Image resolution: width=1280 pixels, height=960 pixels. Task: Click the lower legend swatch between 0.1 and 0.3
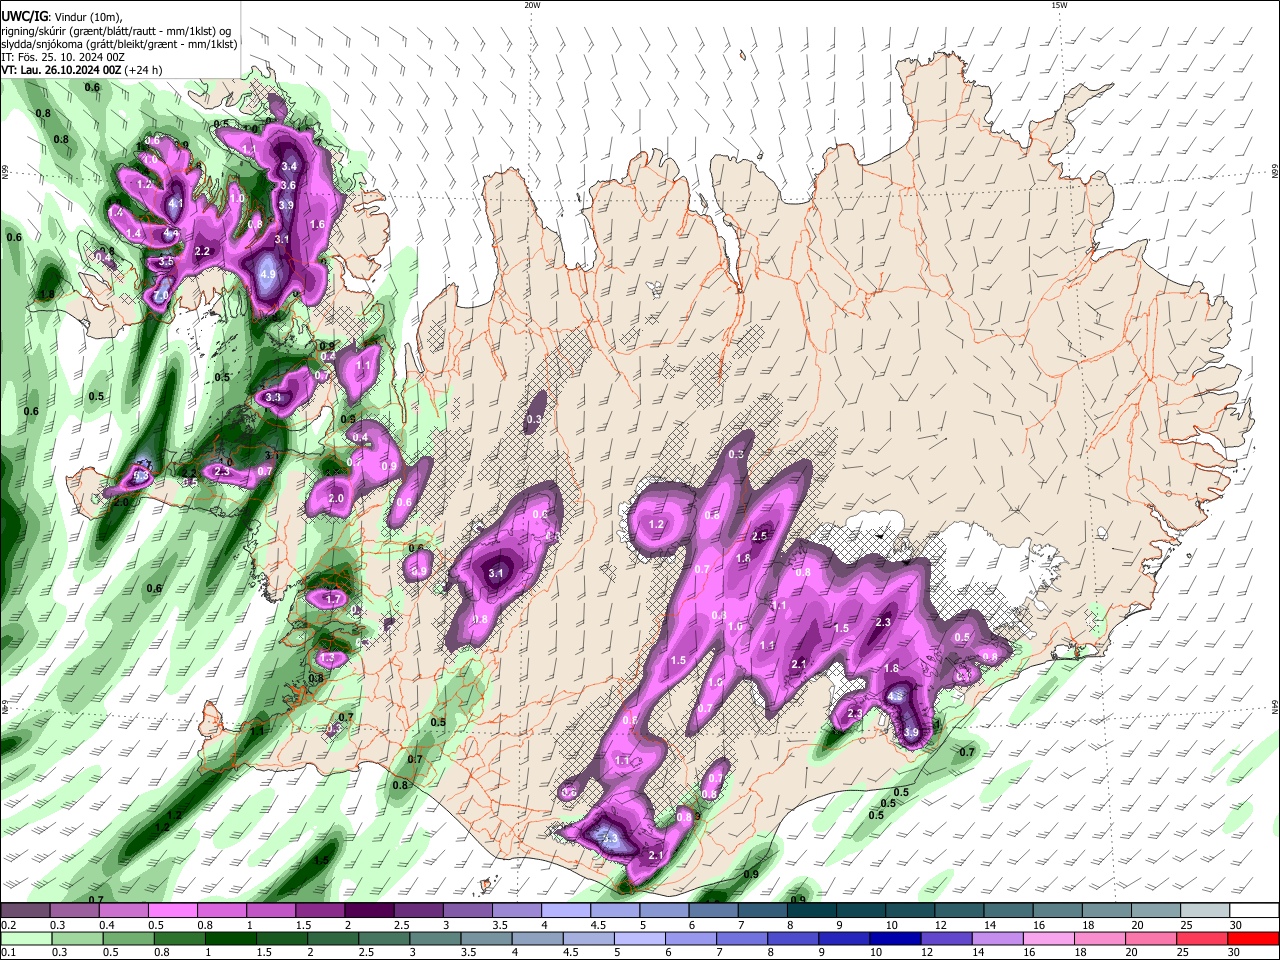coord(25,938)
